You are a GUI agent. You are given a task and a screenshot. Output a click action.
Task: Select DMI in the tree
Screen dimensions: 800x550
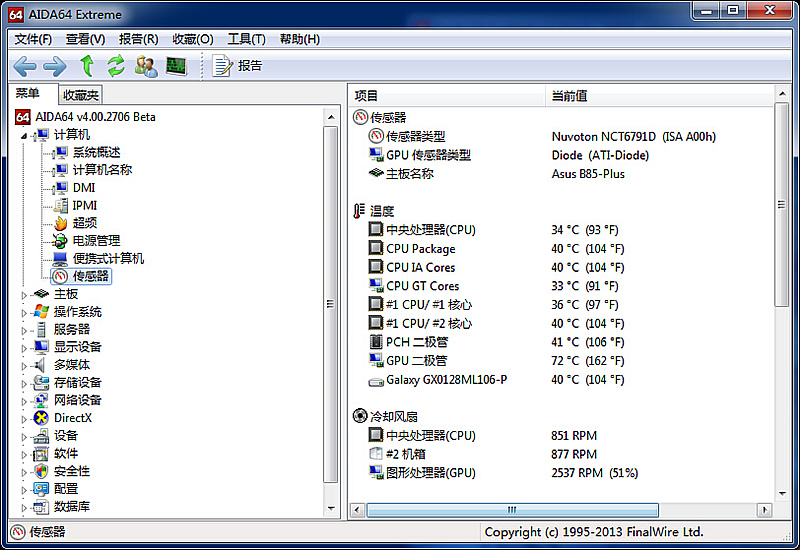(x=84, y=188)
